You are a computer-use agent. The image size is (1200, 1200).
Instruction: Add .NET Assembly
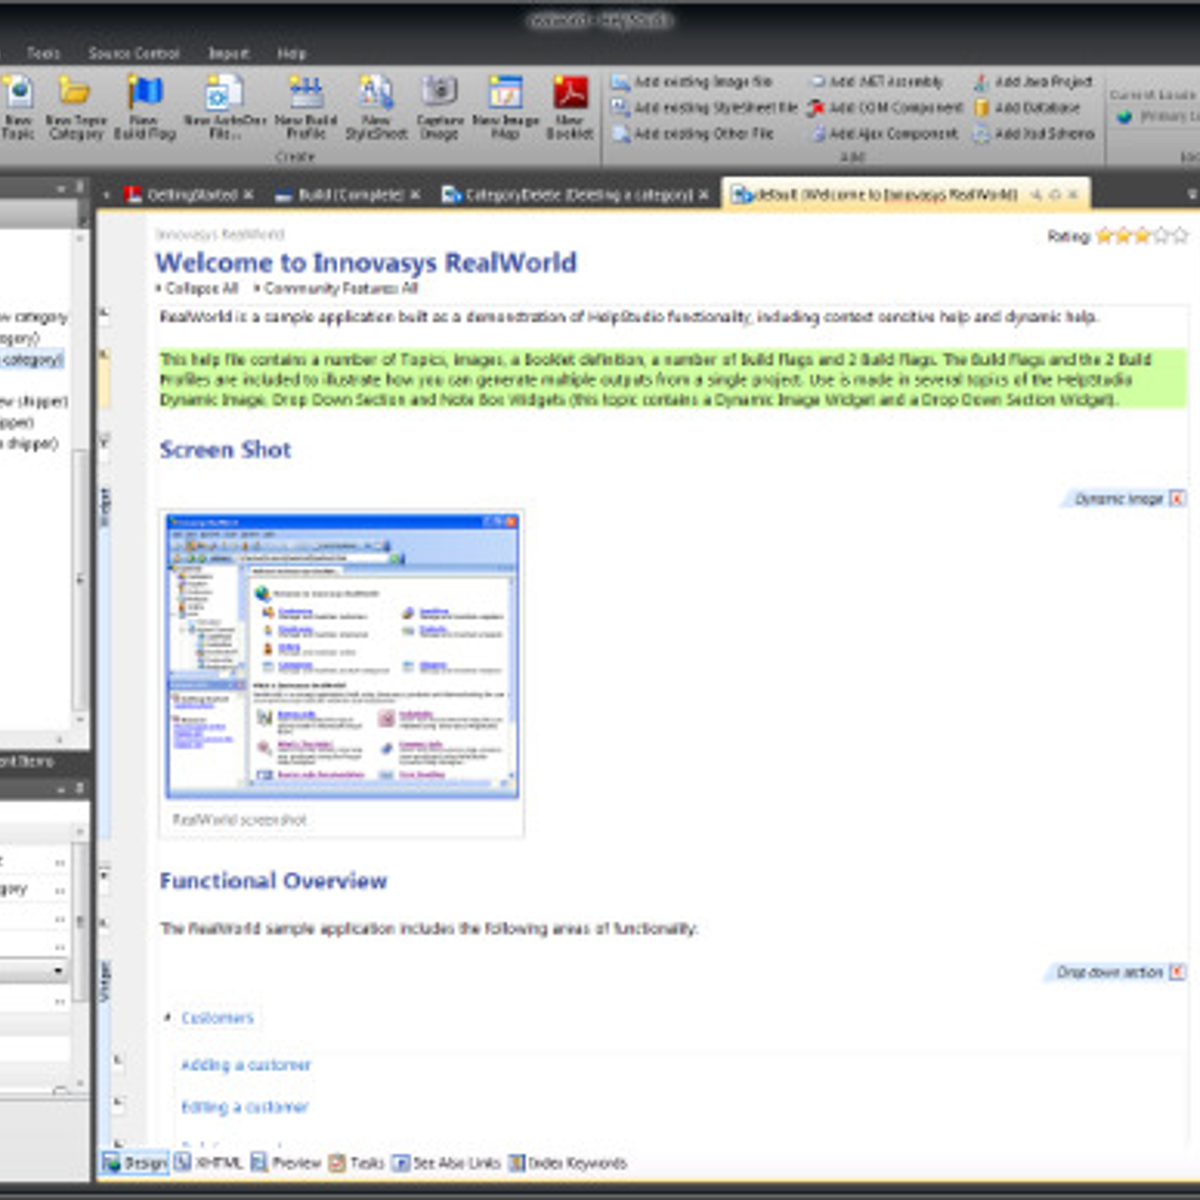coord(877,81)
